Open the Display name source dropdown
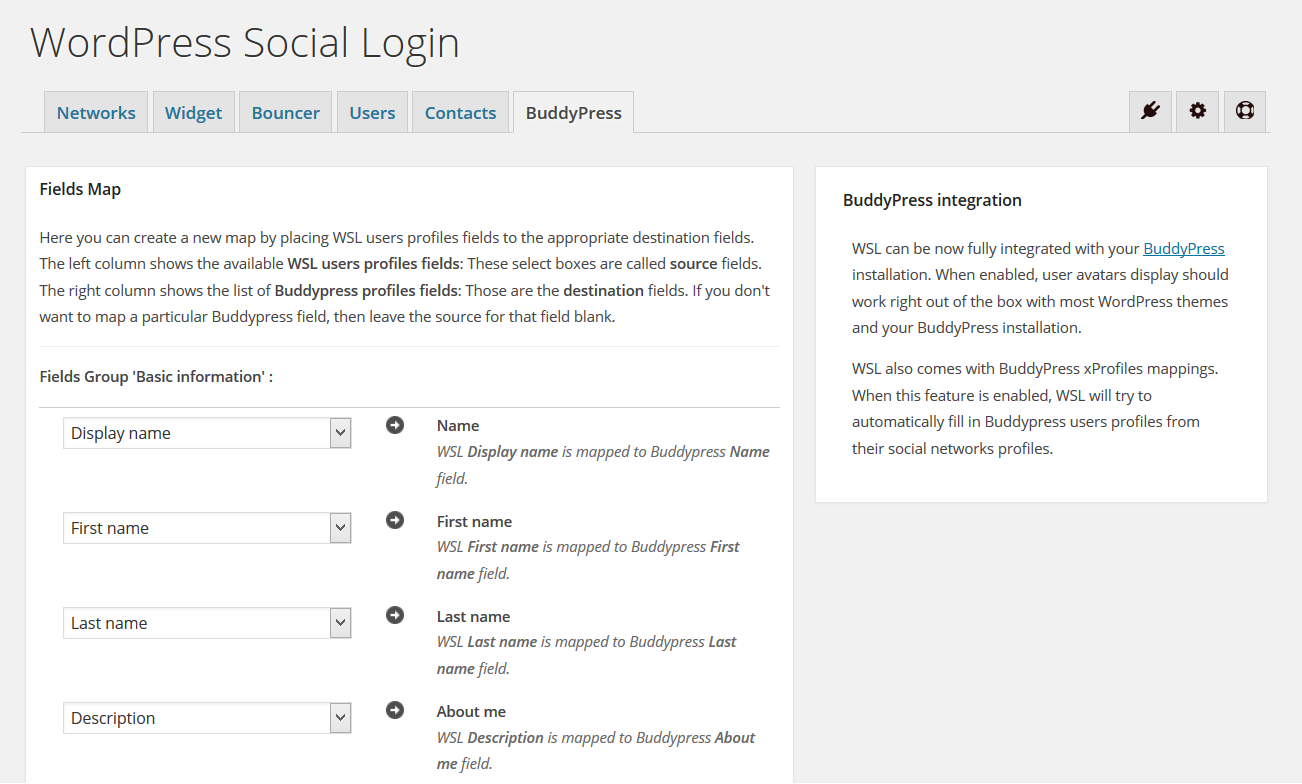1302x784 pixels. (207, 433)
